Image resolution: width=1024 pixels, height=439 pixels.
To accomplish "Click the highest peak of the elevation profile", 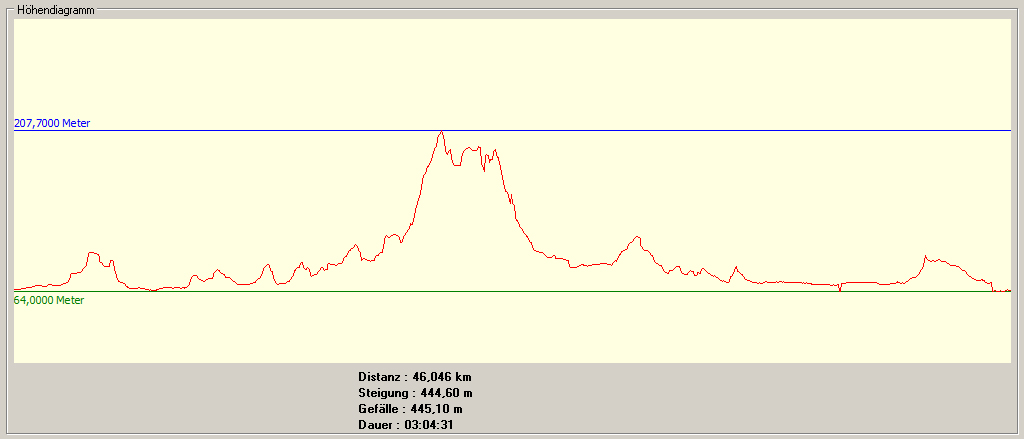I will coord(441,132).
